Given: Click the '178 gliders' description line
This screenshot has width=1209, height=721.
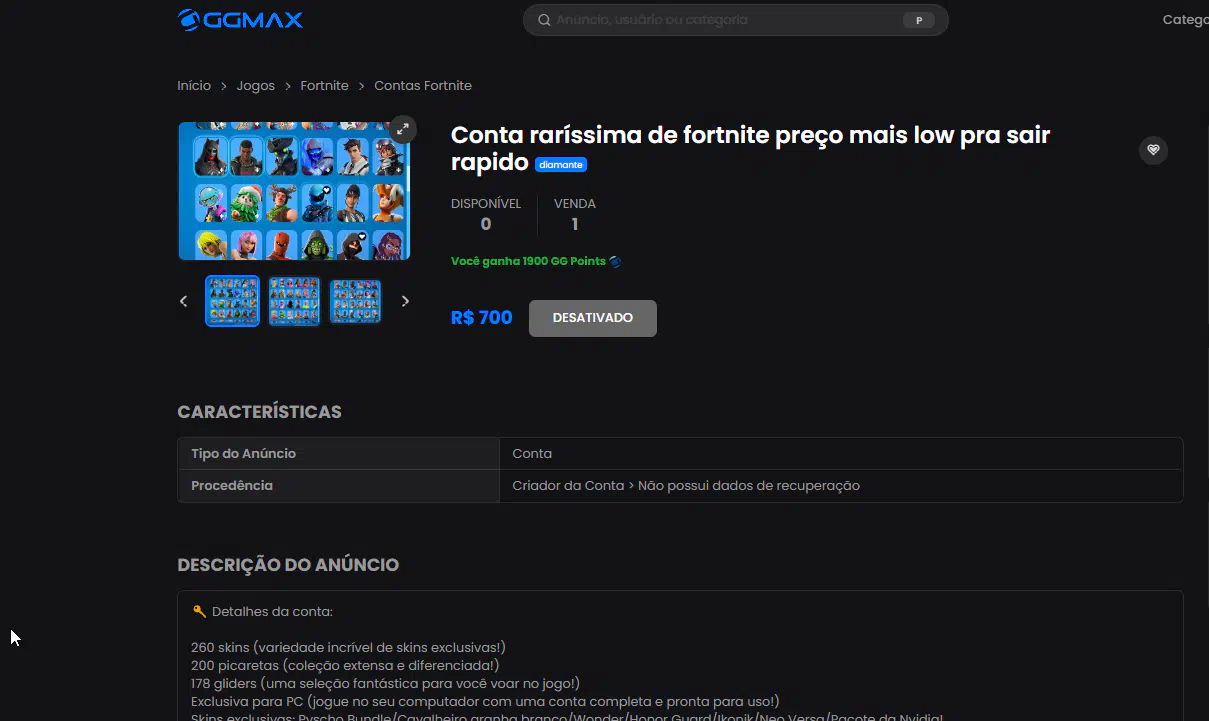Looking at the screenshot, I should point(385,684).
